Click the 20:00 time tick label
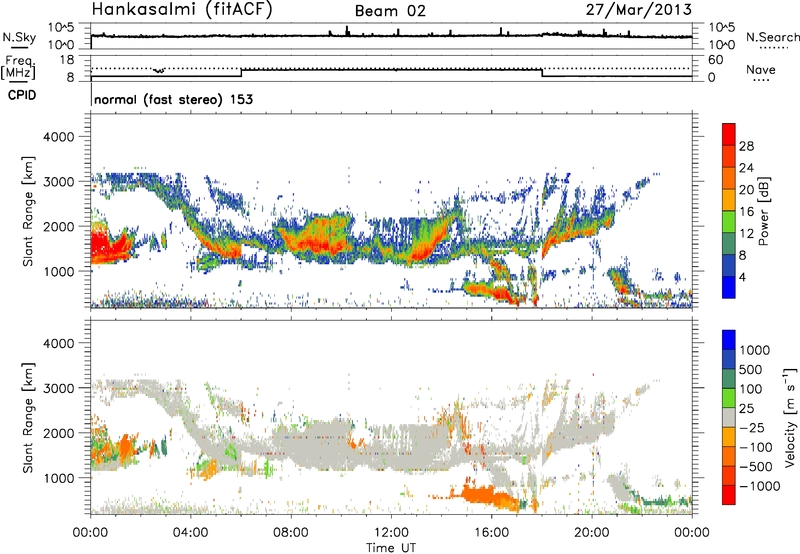This screenshot has height=554, width=800. 591,533
